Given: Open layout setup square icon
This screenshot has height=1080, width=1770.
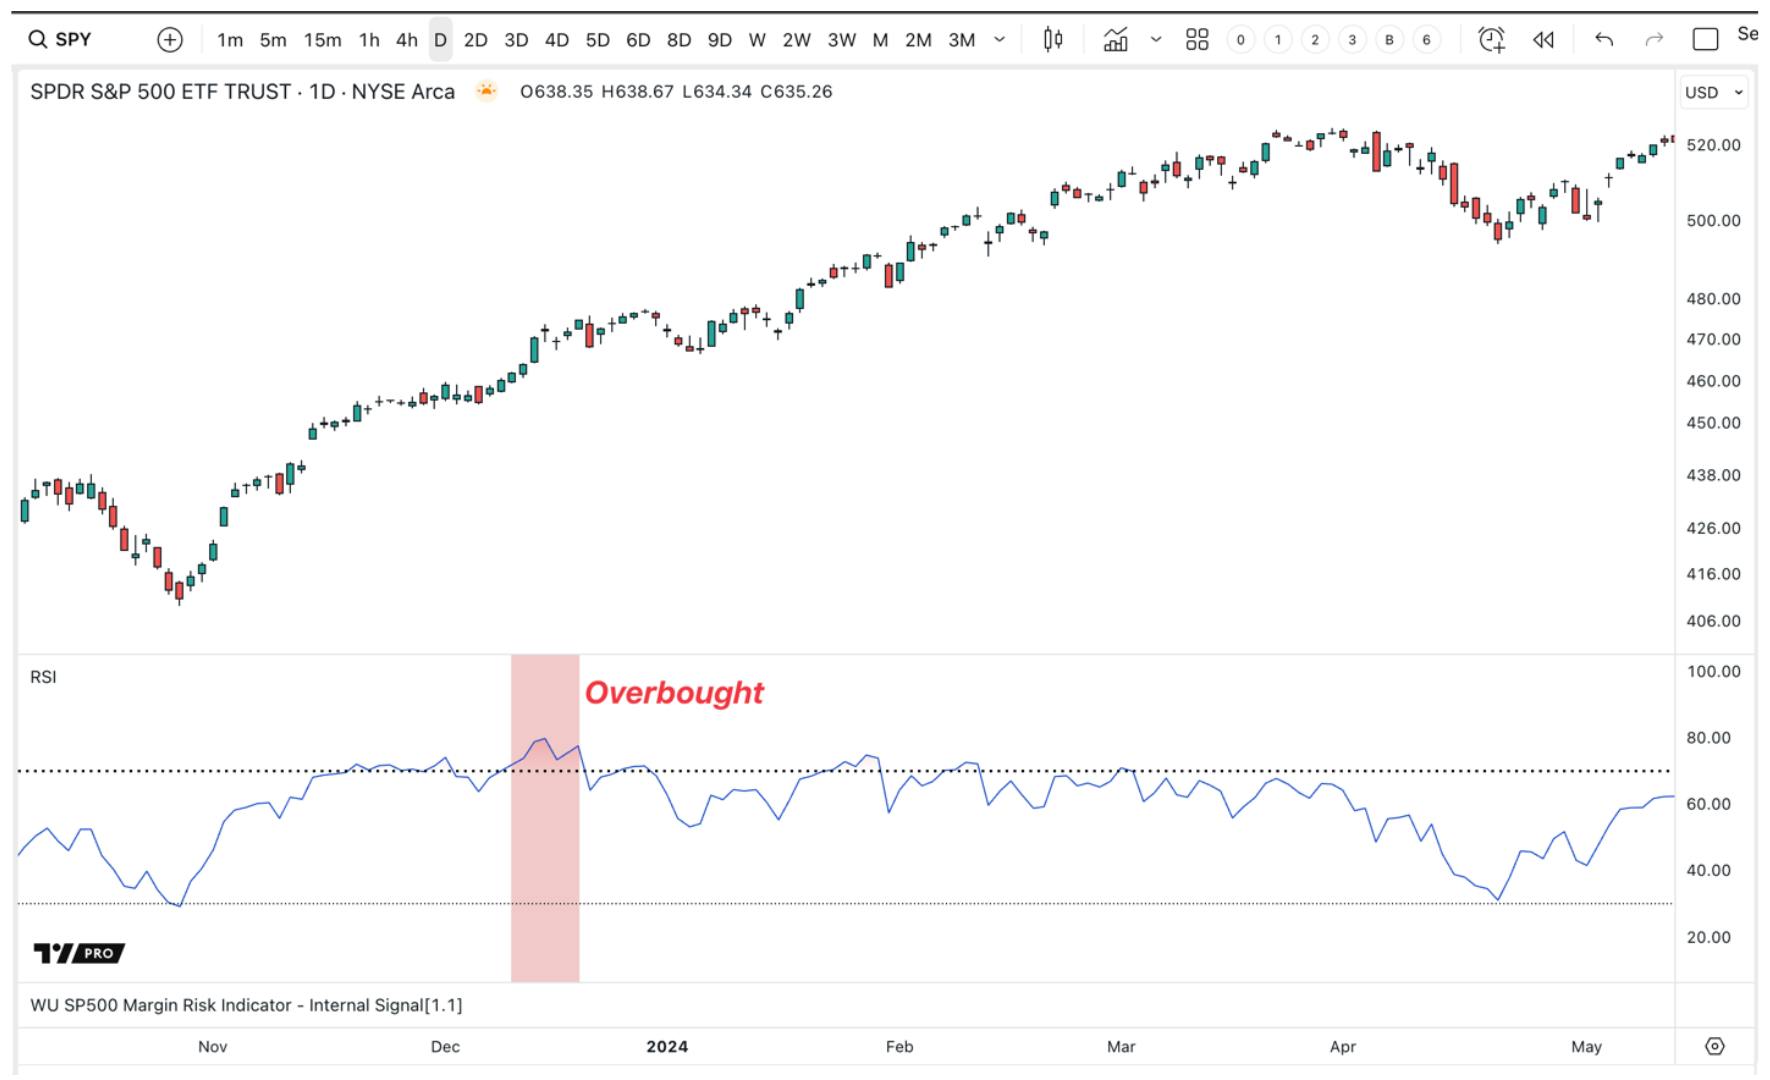Looking at the screenshot, I should pos(1705,40).
